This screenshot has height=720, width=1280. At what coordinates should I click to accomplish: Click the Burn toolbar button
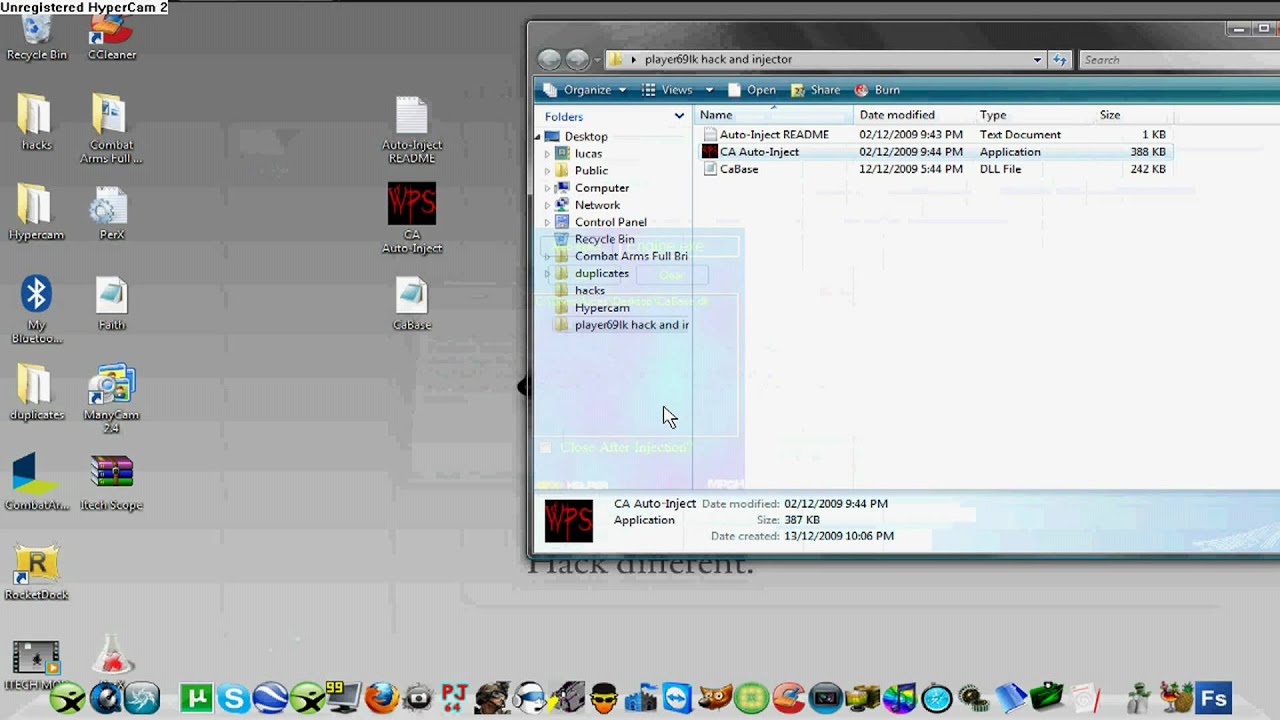coord(877,90)
